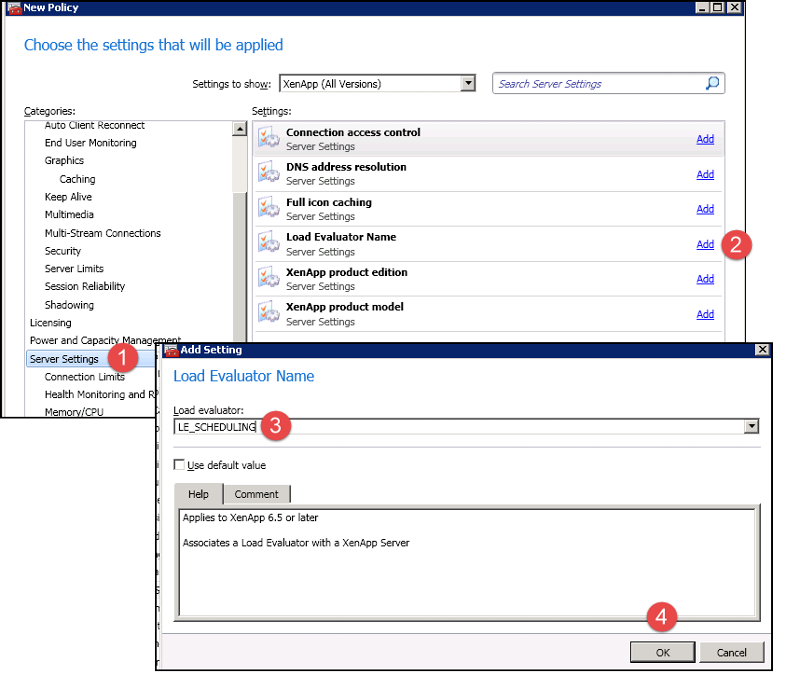Confirm the Add Setting dialog with OK
The height and width of the screenshot is (686, 800).
coord(662,652)
